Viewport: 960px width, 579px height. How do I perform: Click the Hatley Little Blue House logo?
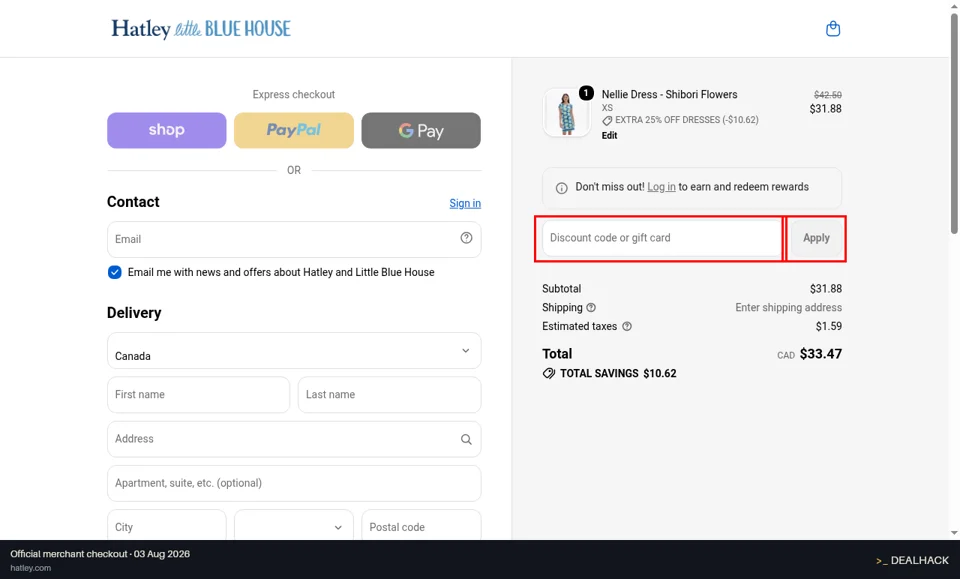point(201,29)
